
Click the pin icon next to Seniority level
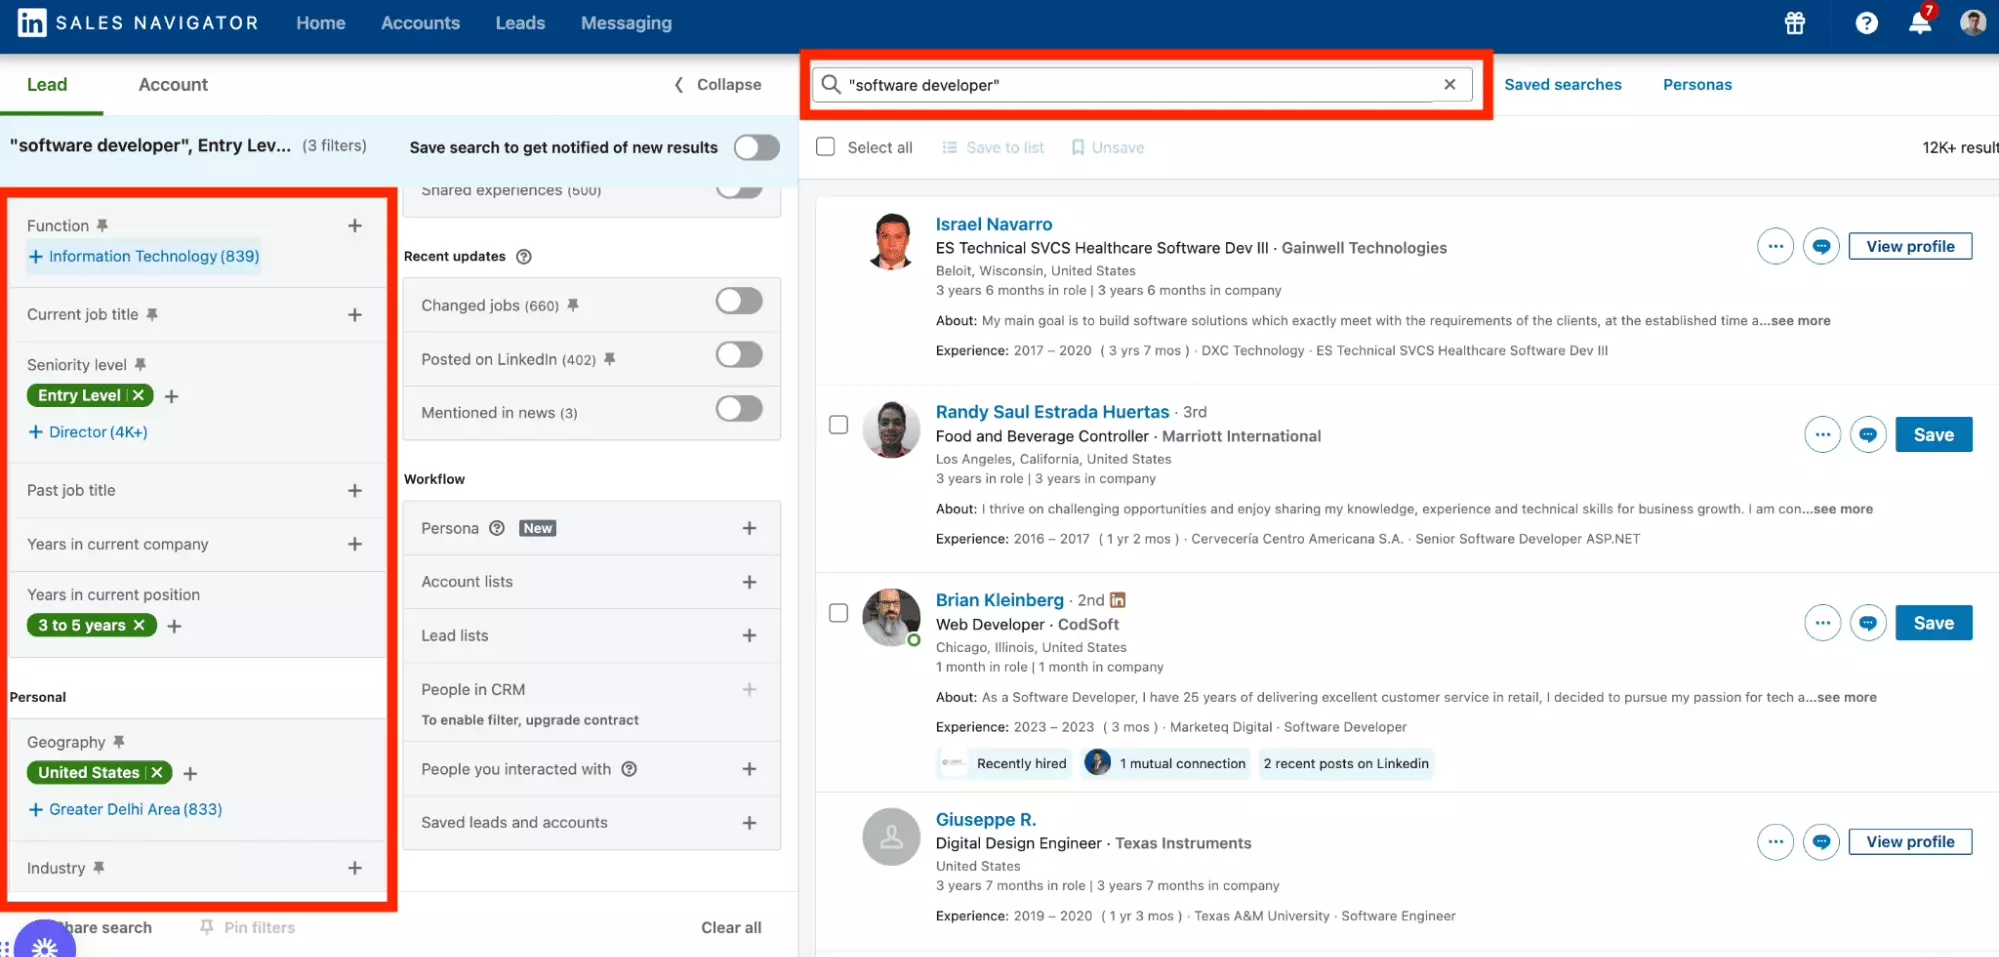141,364
